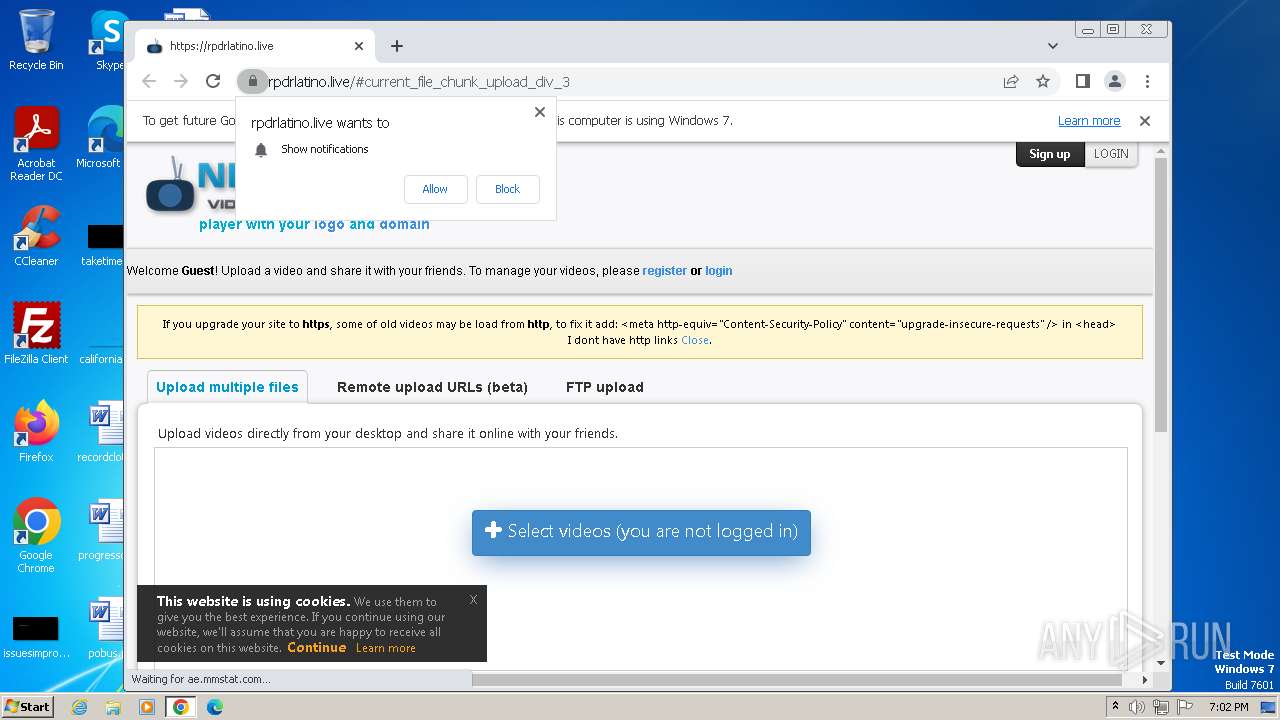Image resolution: width=1280 pixels, height=720 pixels.
Task: Open the Recycle Bin desktop icon
Action: [36, 40]
